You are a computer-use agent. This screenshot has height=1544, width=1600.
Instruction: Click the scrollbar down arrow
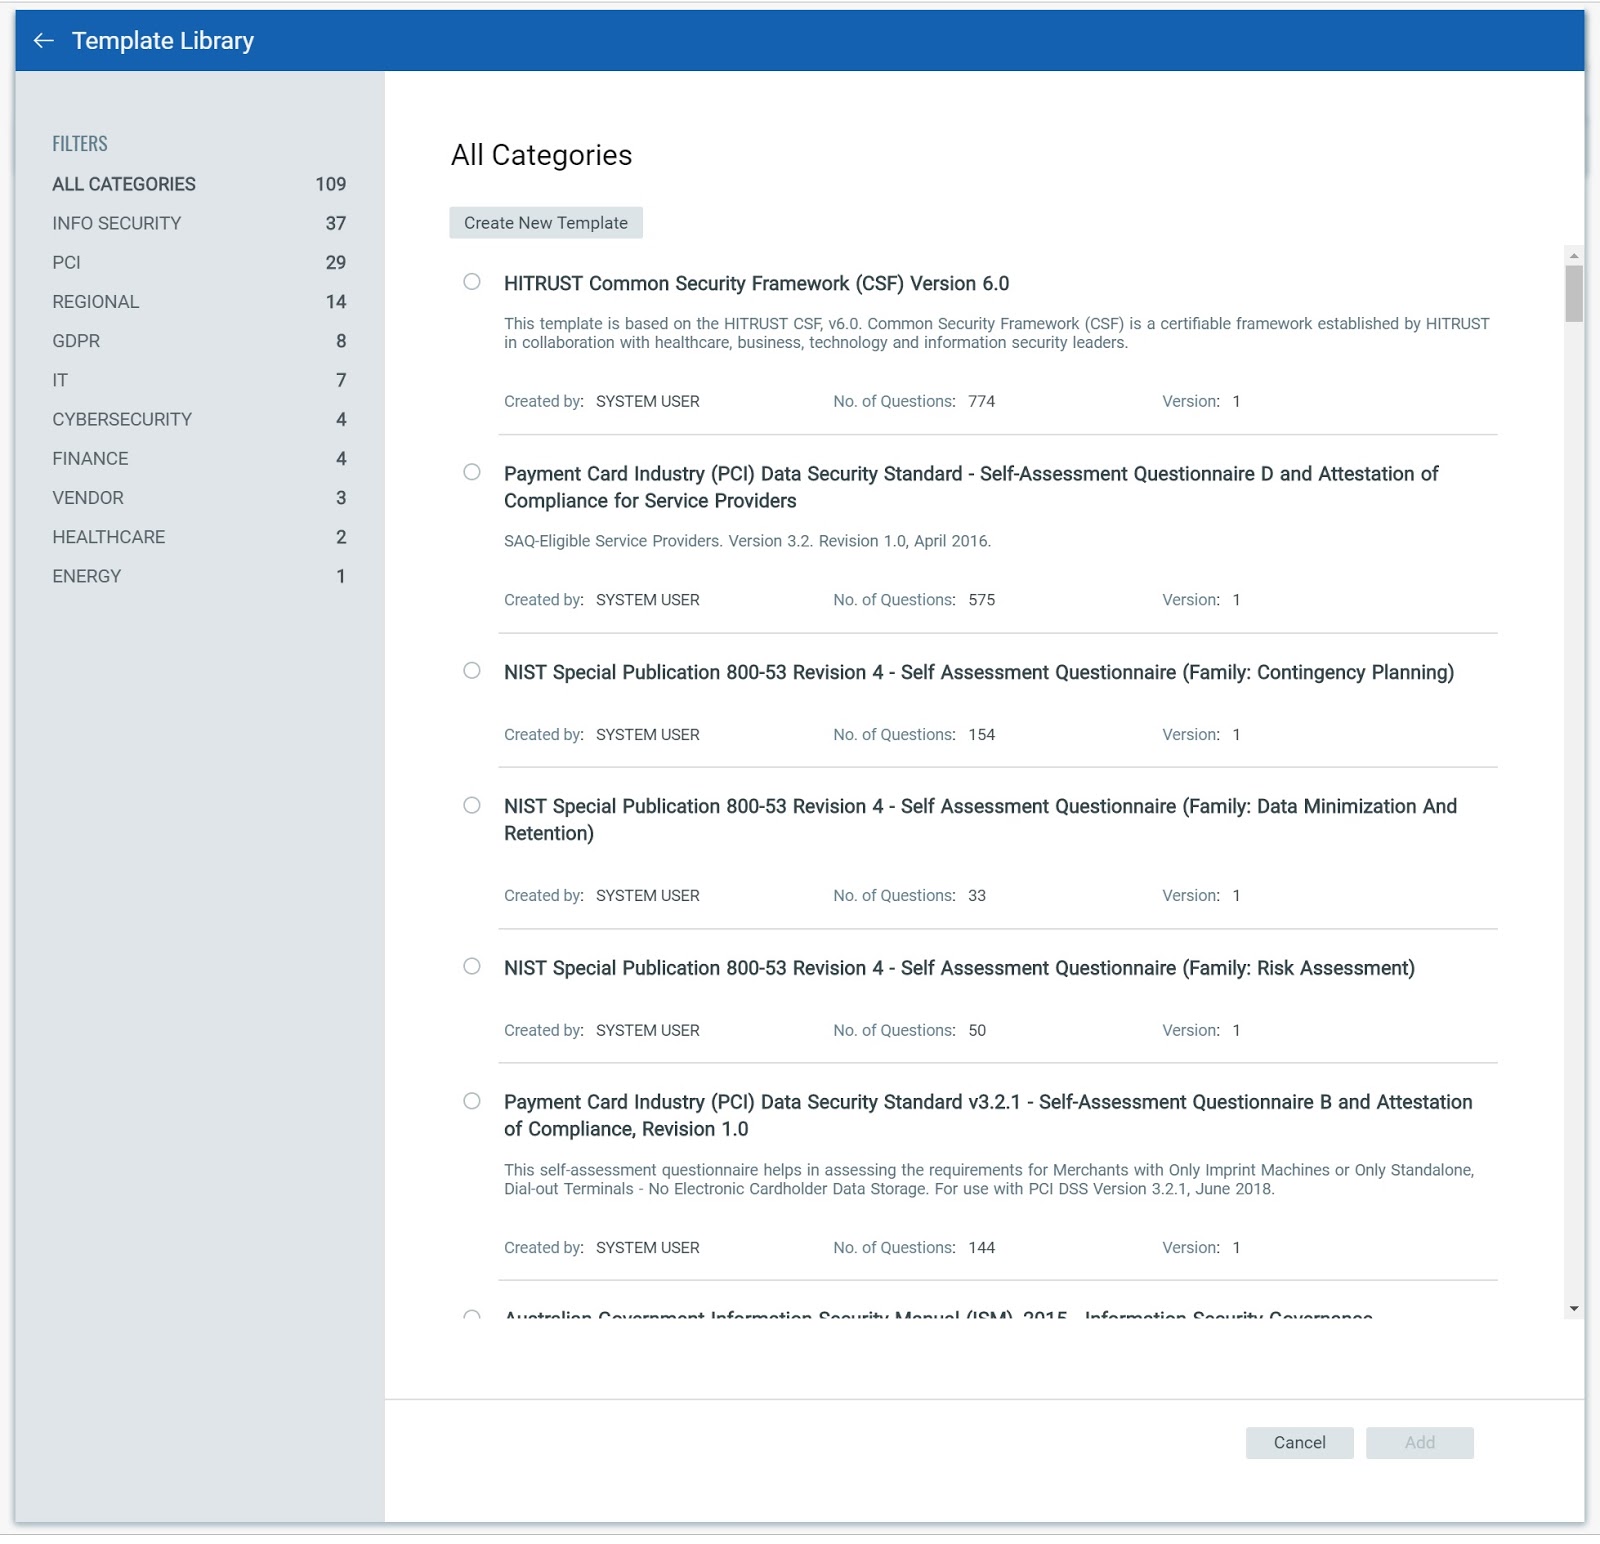tap(1574, 1309)
